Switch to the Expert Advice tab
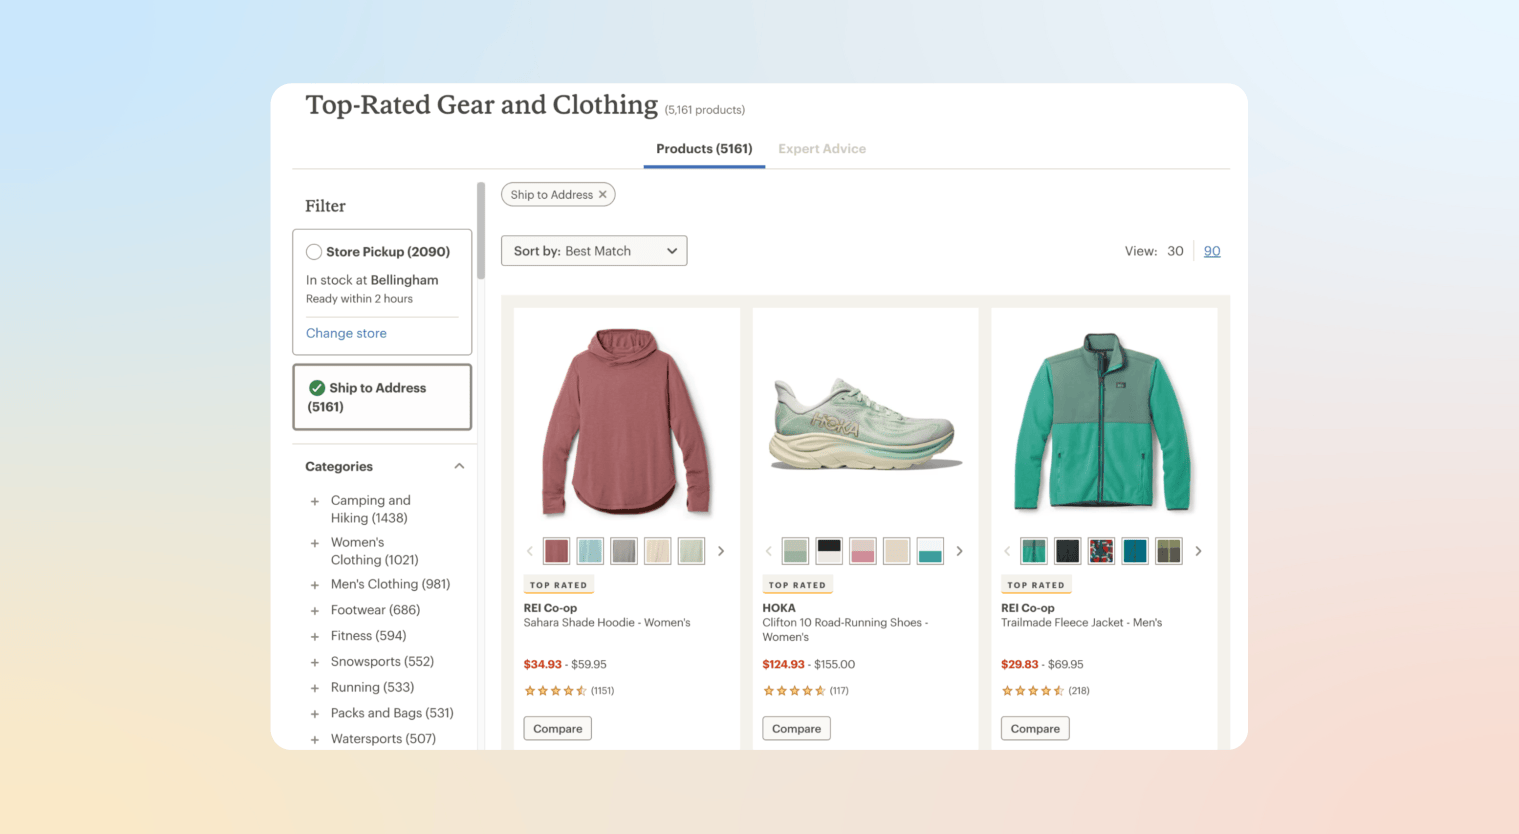 tap(822, 148)
